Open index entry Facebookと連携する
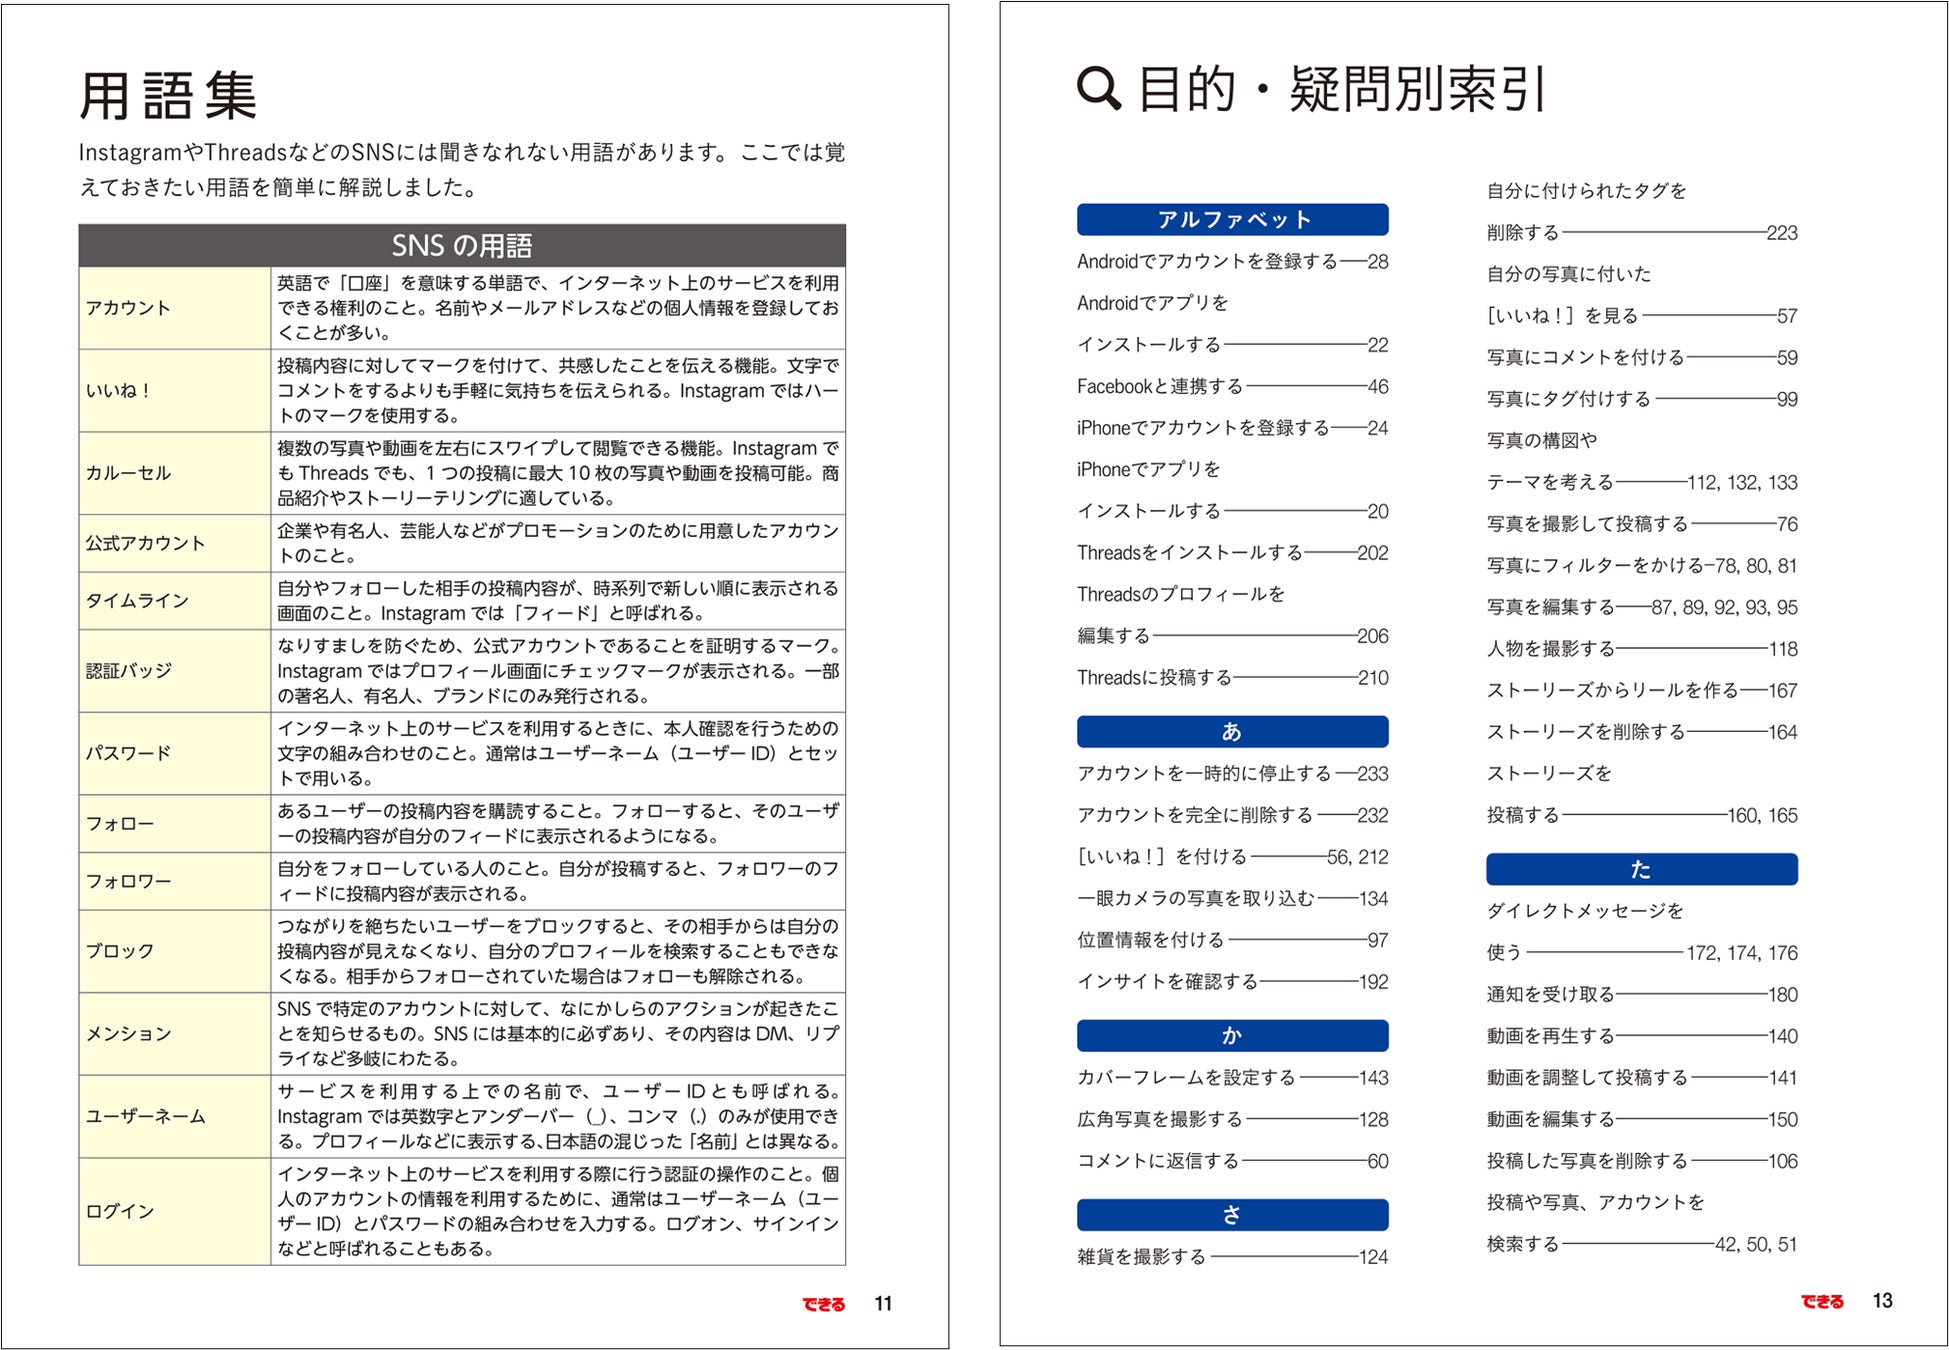Image resolution: width=1949 pixels, height=1350 pixels. tap(1160, 386)
